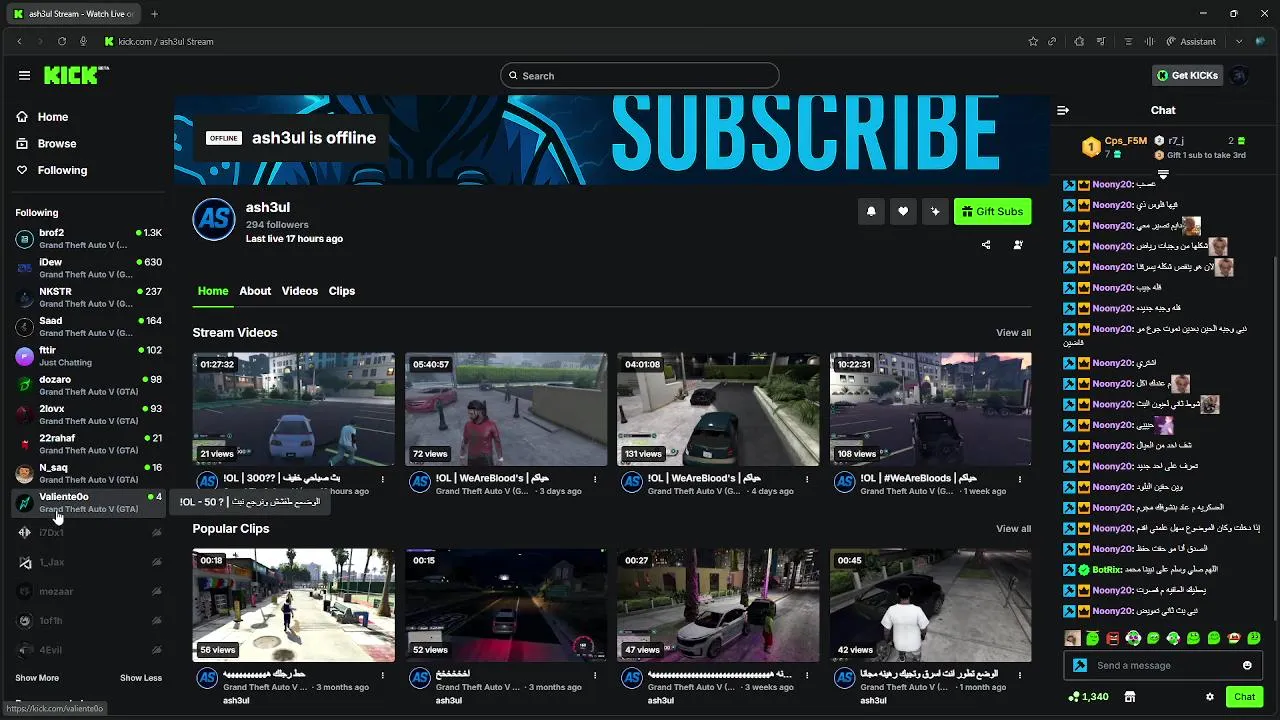Insert the red angry emote

pos(1112,638)
